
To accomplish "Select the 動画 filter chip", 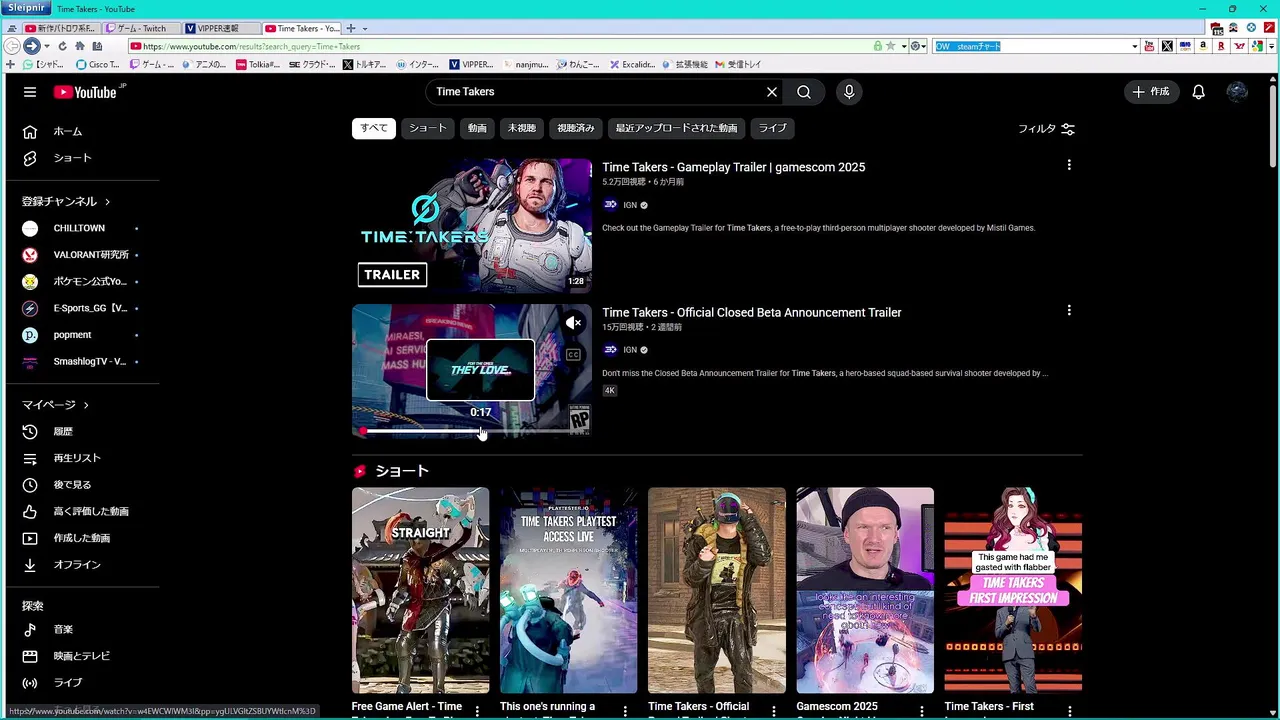I will point(478,128).
